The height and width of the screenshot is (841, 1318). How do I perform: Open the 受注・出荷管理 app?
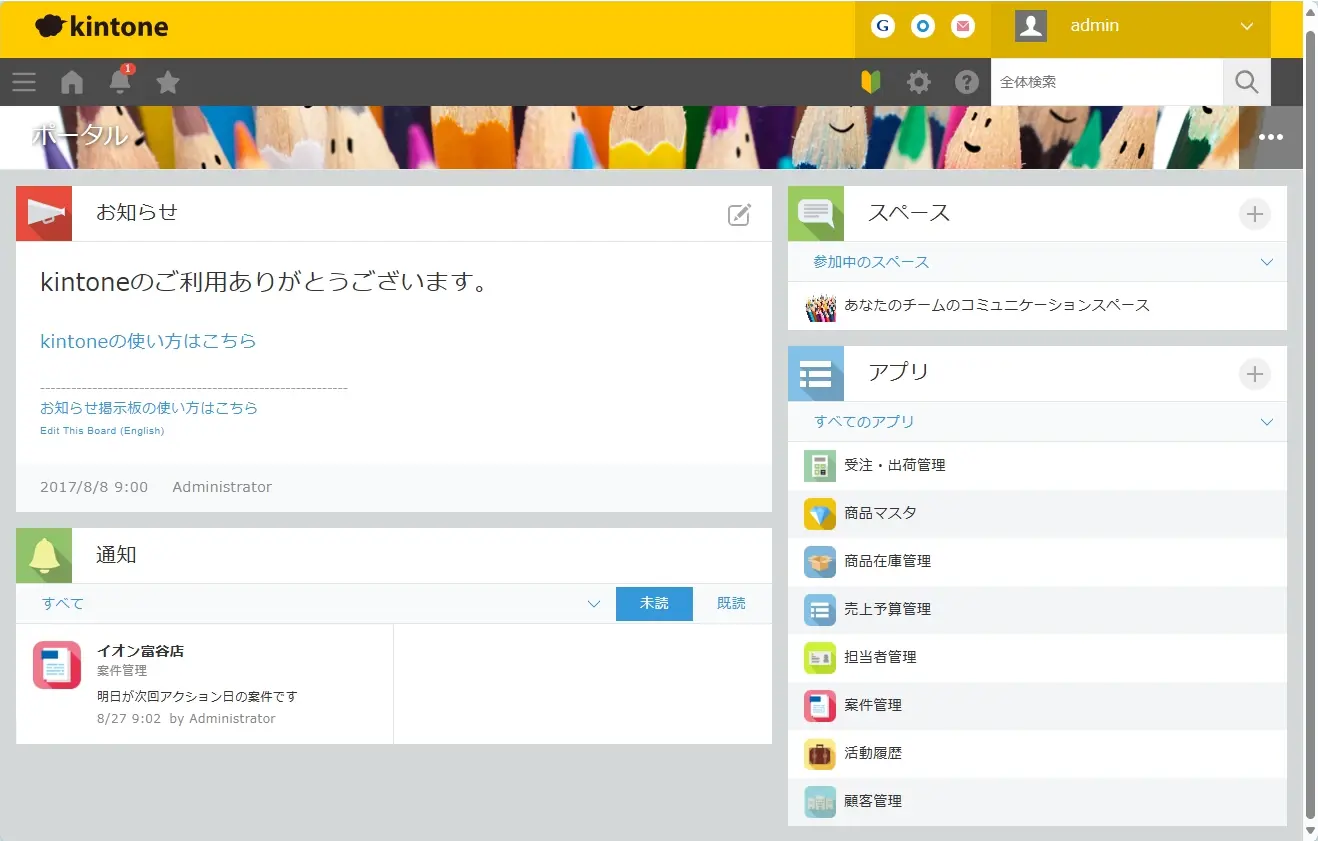tap(1037, 466)
